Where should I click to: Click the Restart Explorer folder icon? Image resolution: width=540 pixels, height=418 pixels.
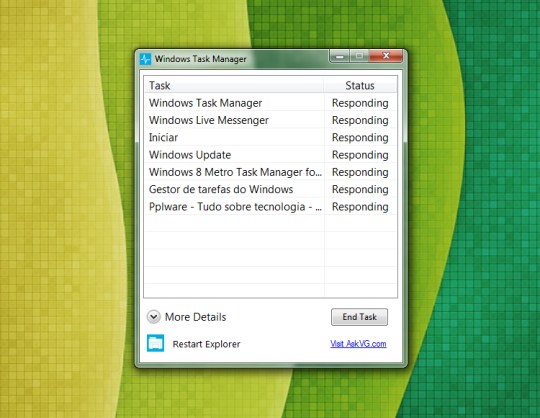point(155,343)
